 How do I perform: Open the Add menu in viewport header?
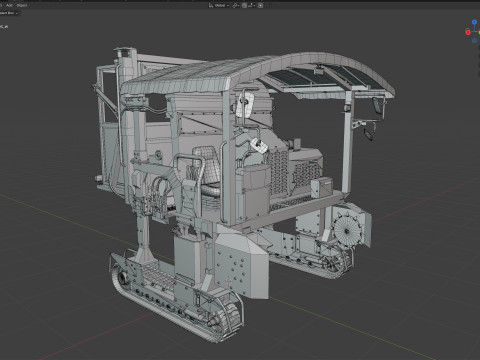click(9, 5)
